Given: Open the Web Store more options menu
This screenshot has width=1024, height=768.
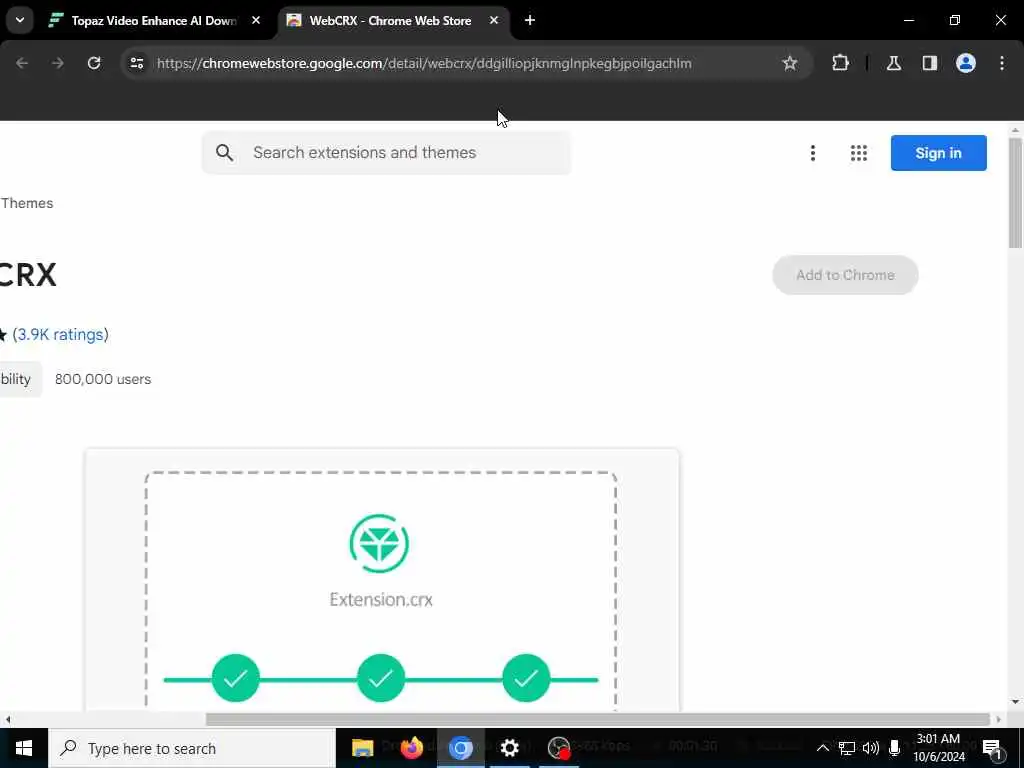Looking at the screenshot, I should pos(812,153).
